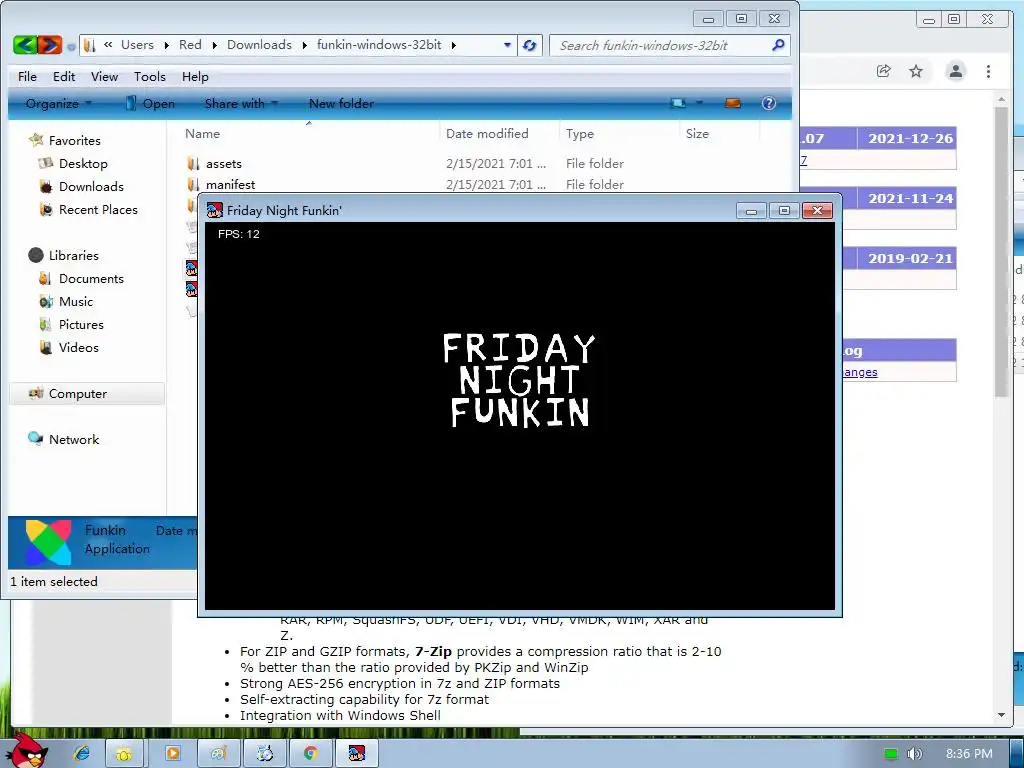Click the change view icon

pyautogui.click(x=679, y=103)
